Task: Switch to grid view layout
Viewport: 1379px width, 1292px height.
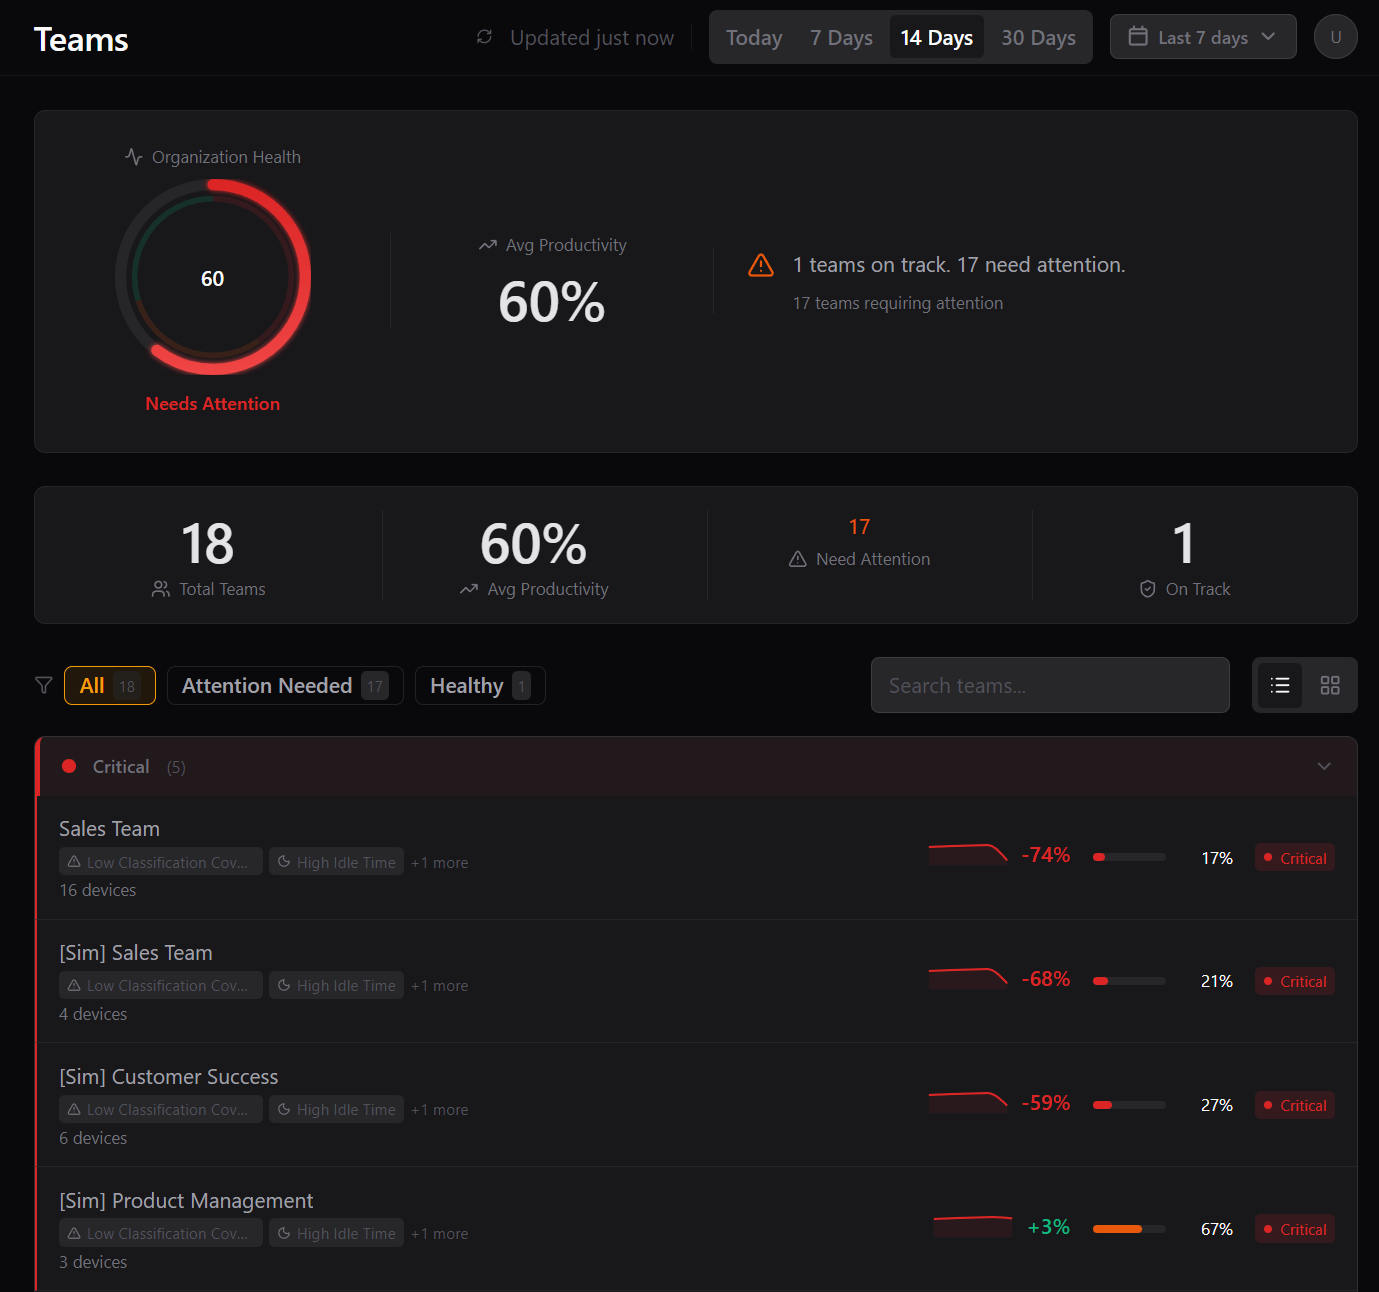Action: (1329, 685)
